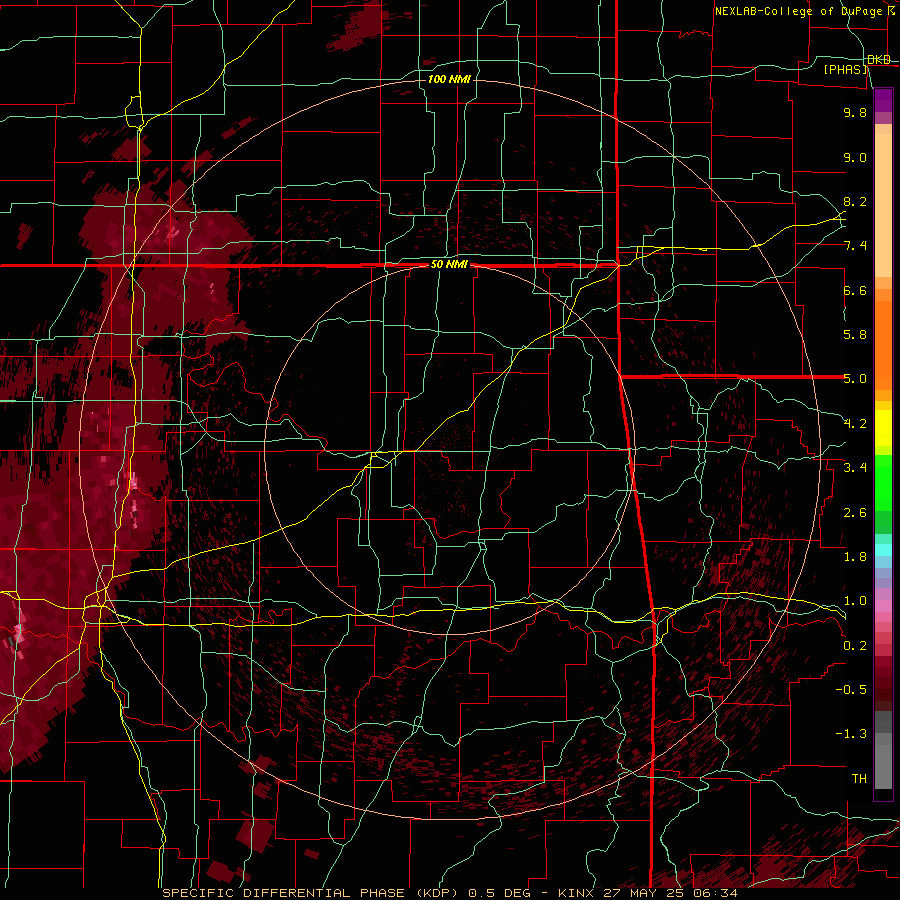Click the 5.8 value on the scale

click(x=855, y=335)
